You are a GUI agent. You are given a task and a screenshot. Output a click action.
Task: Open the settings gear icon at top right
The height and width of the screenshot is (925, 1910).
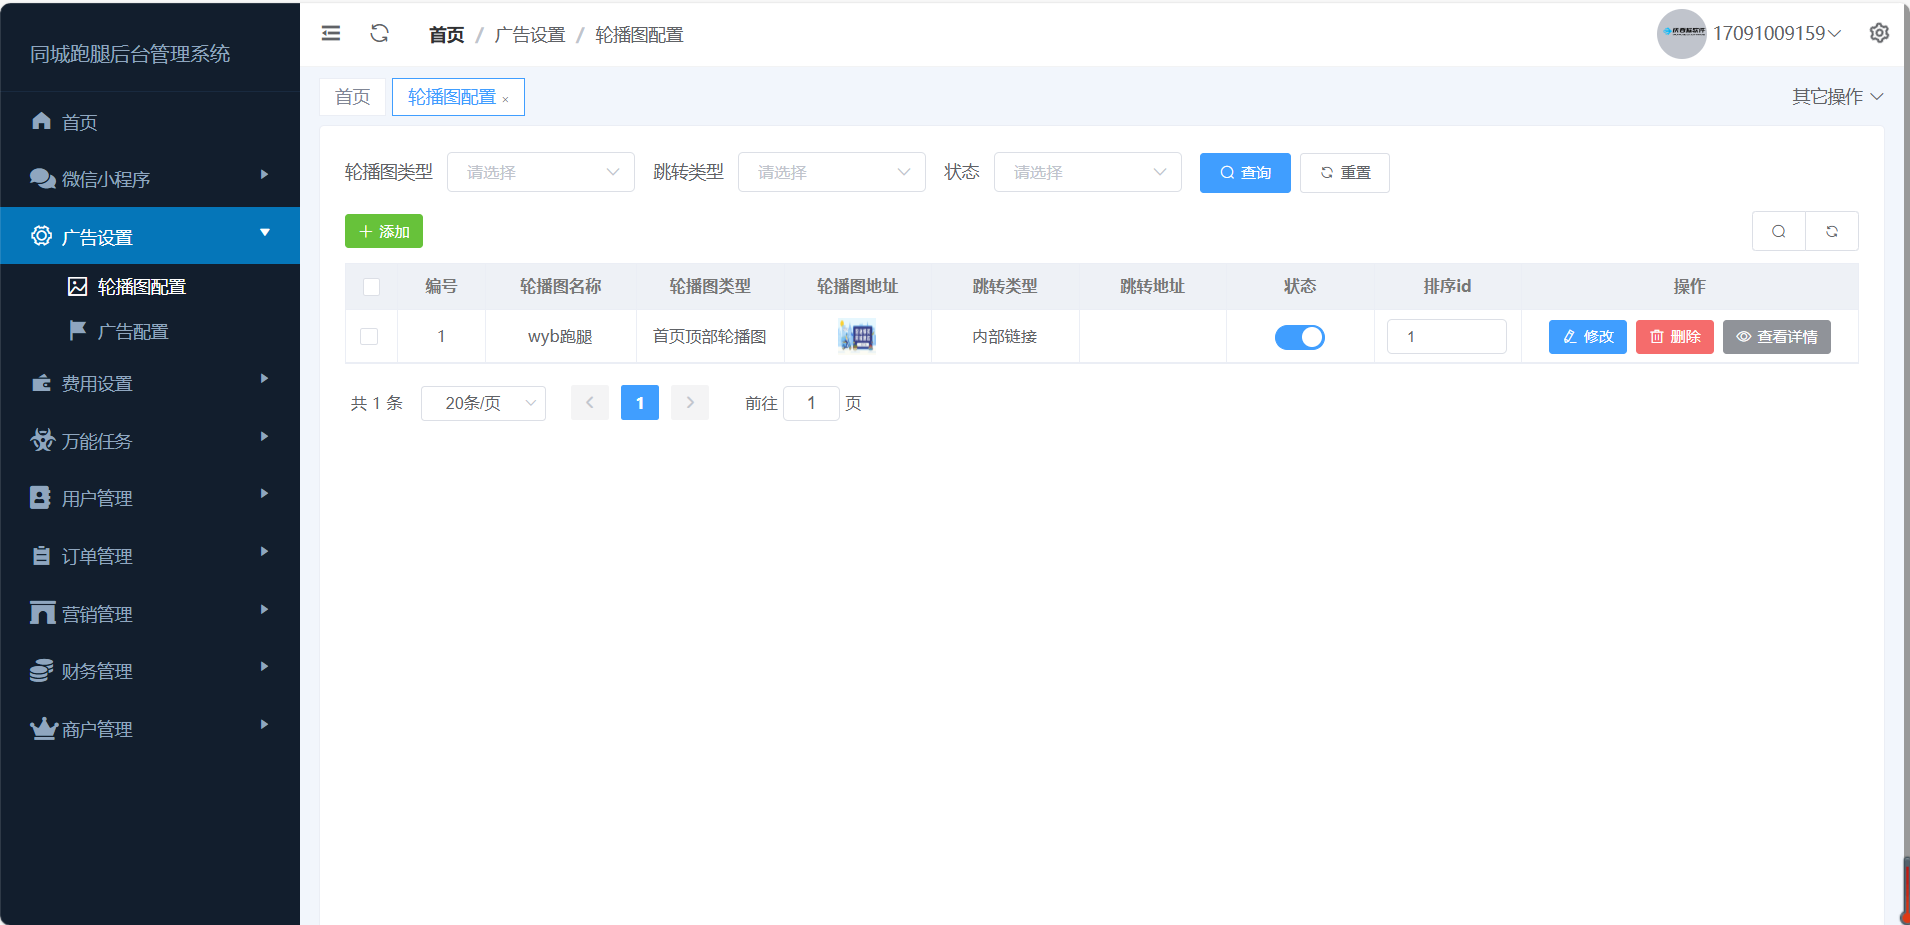[x=1879, y=33]
